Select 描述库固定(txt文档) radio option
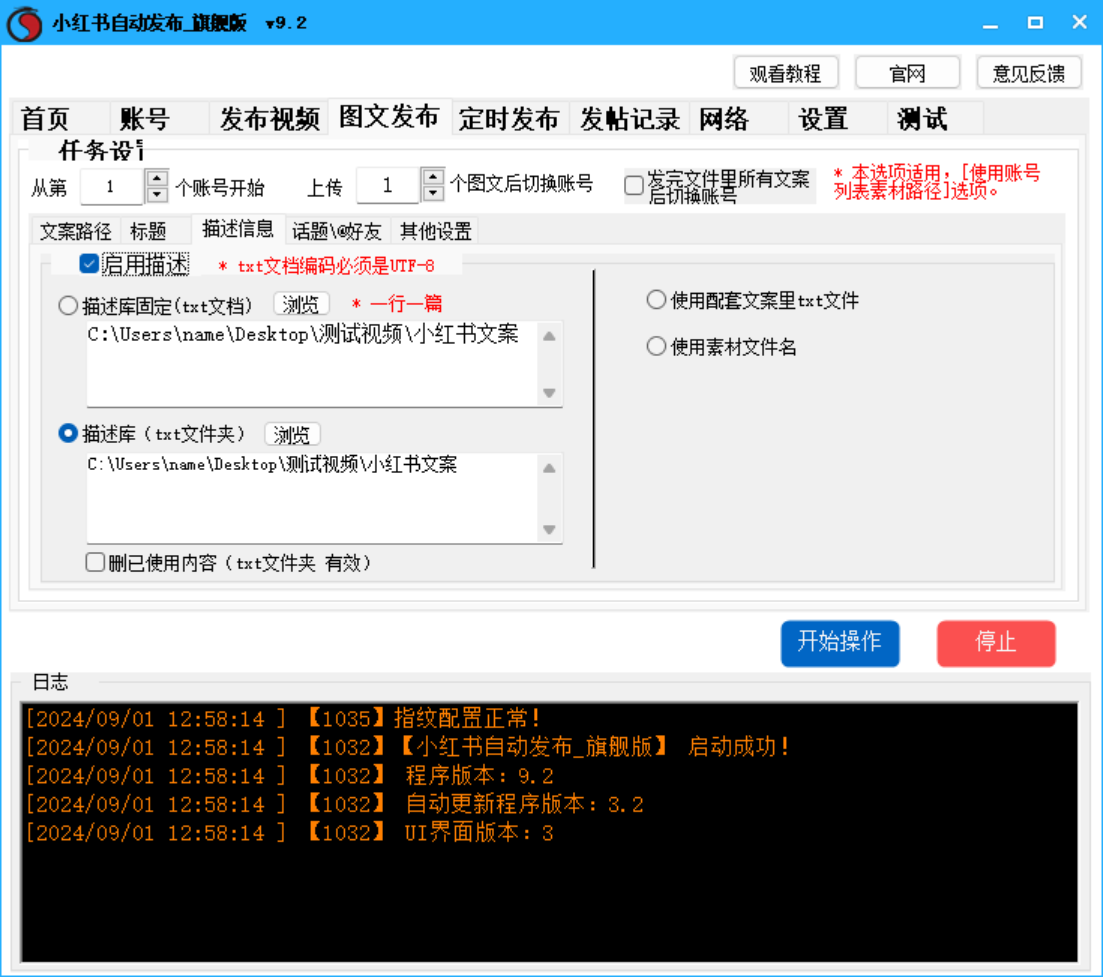This screenshot has height=977, width=1103. pos(68,305)
